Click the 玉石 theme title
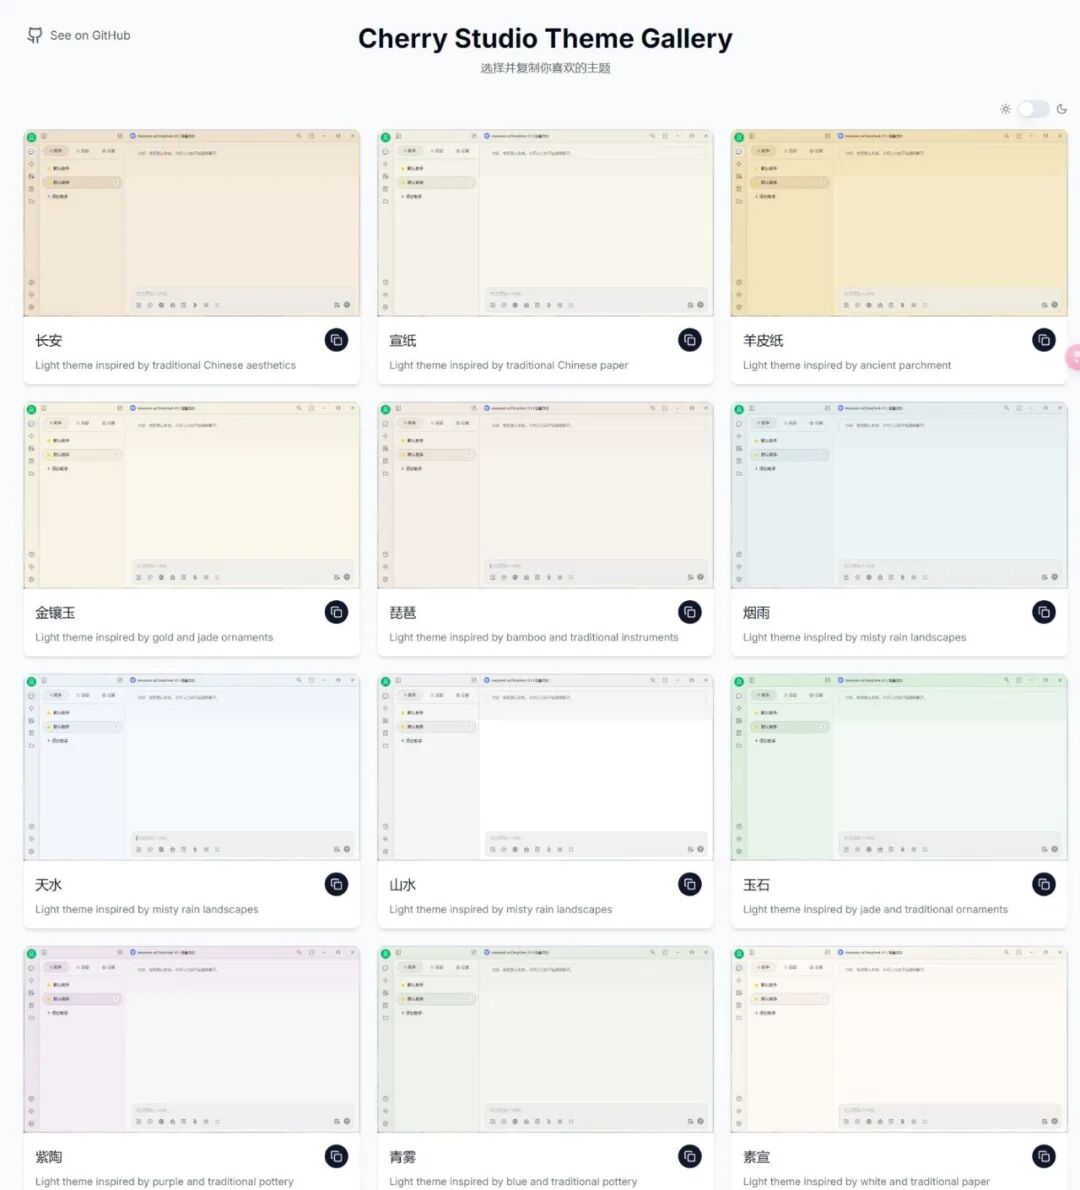Viewport: 1080px width, 1190px height. point(757,885)
